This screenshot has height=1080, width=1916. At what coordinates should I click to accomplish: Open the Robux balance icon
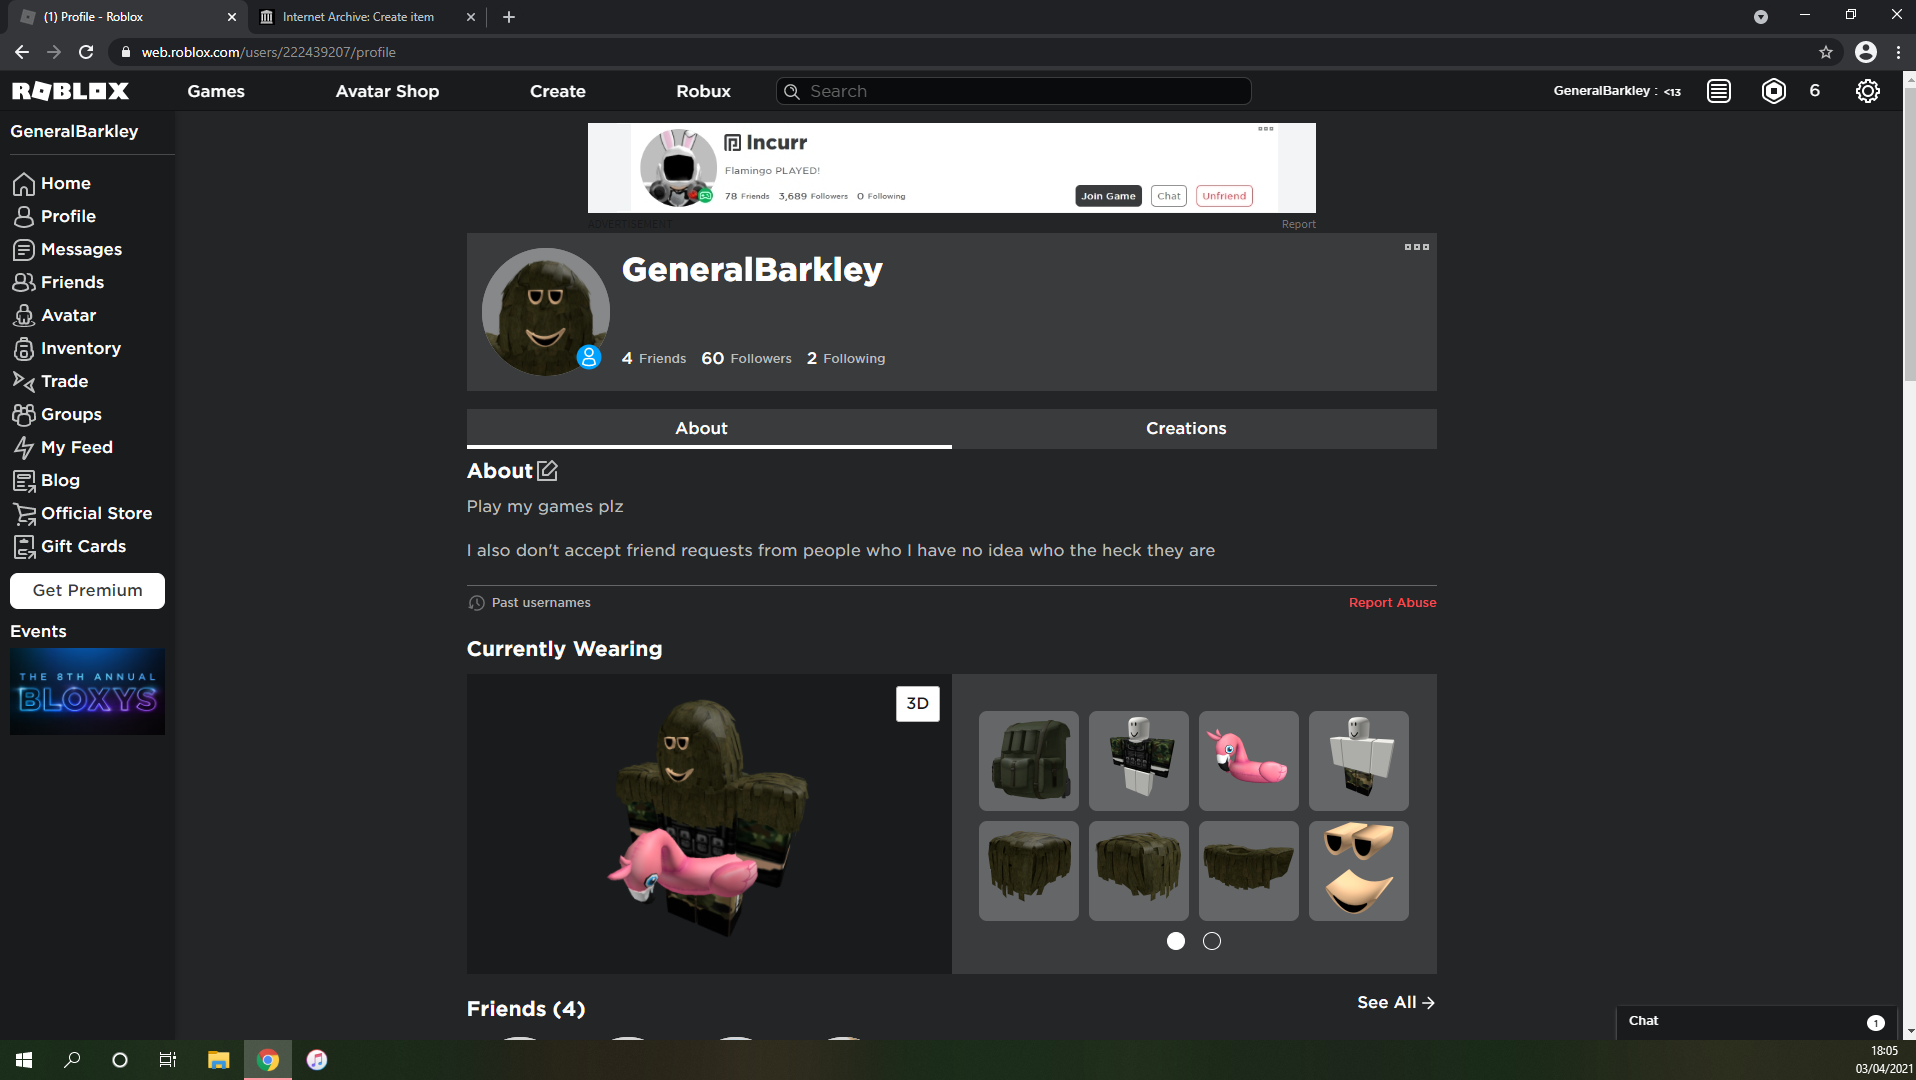pos(1773,91)
